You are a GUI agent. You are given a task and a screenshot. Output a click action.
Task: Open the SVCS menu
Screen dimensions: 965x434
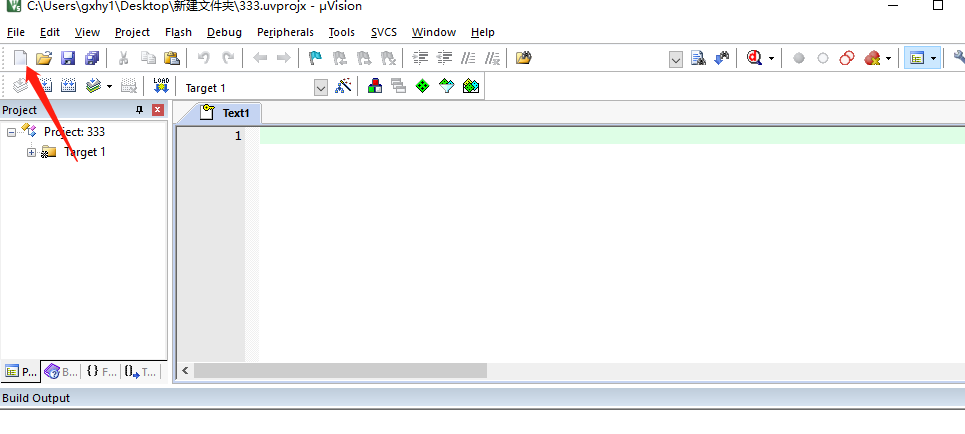point(384,32)
